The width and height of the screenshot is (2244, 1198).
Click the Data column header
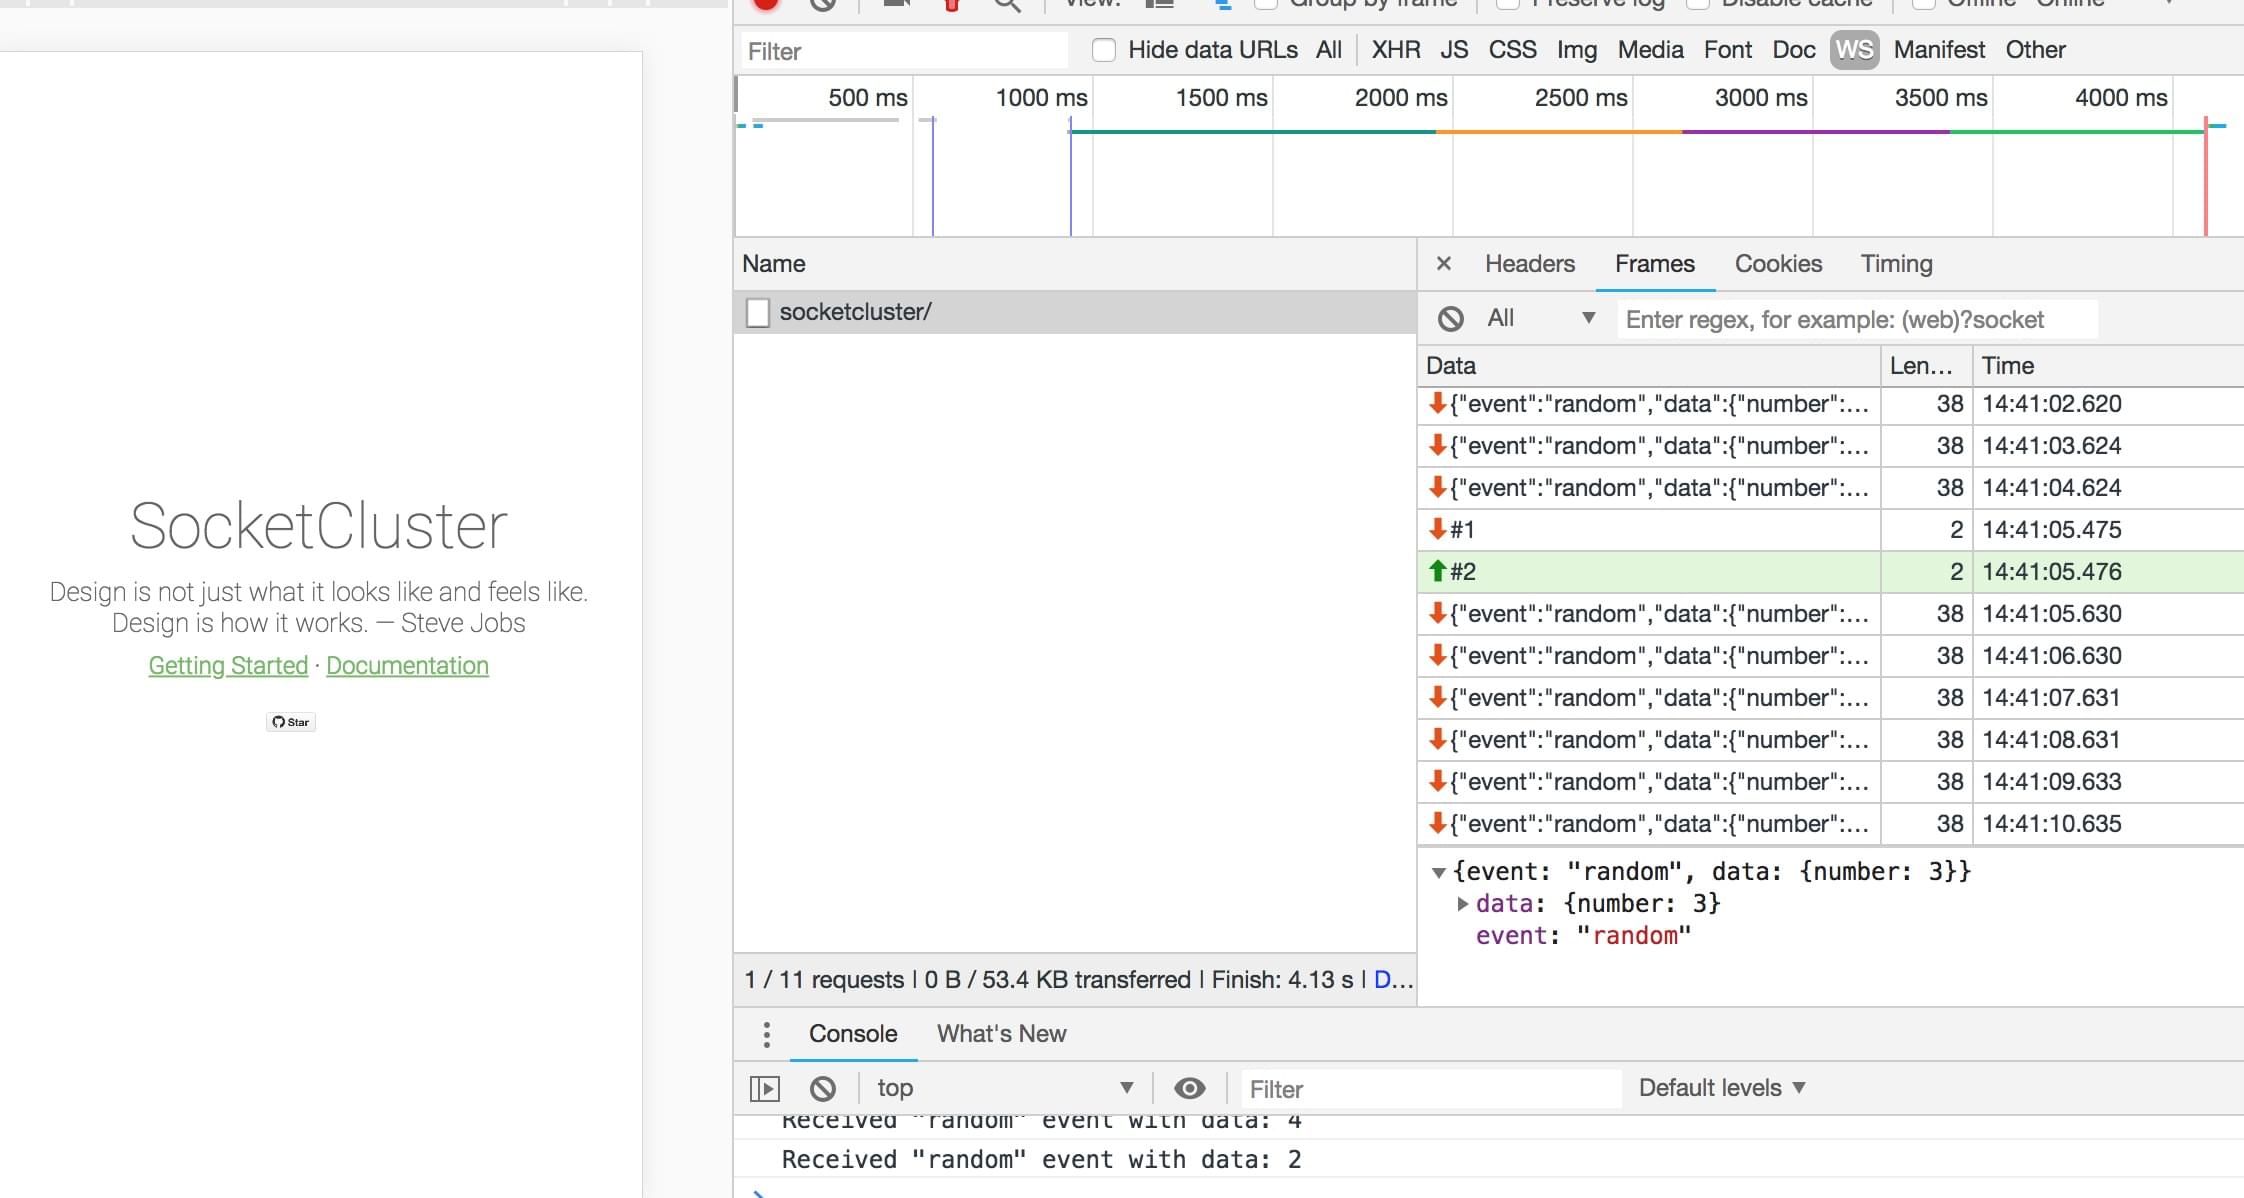coord(1649,366)
